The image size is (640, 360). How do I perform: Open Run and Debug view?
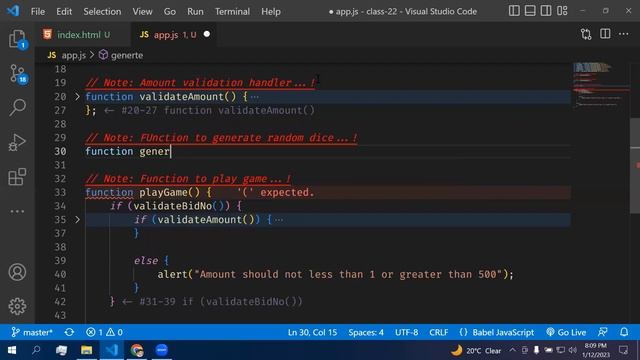click(17, 142)
